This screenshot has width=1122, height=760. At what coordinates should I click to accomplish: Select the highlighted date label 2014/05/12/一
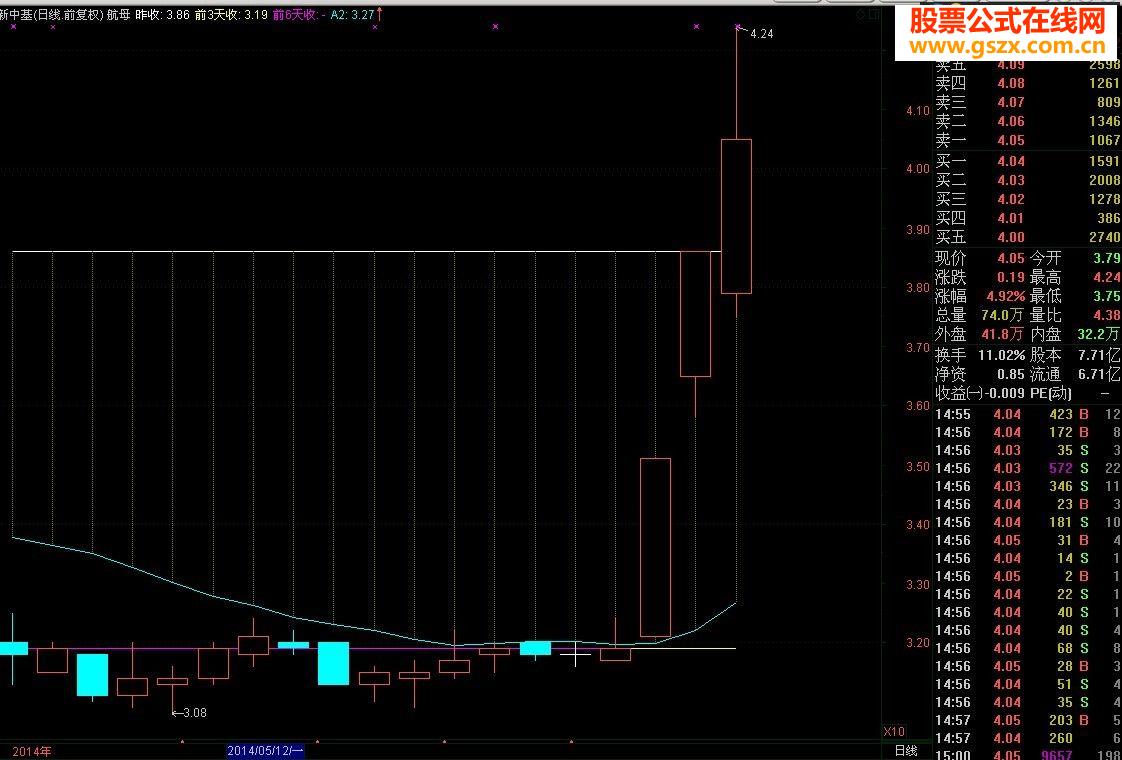pyautogui.click(x=265, y=751)
